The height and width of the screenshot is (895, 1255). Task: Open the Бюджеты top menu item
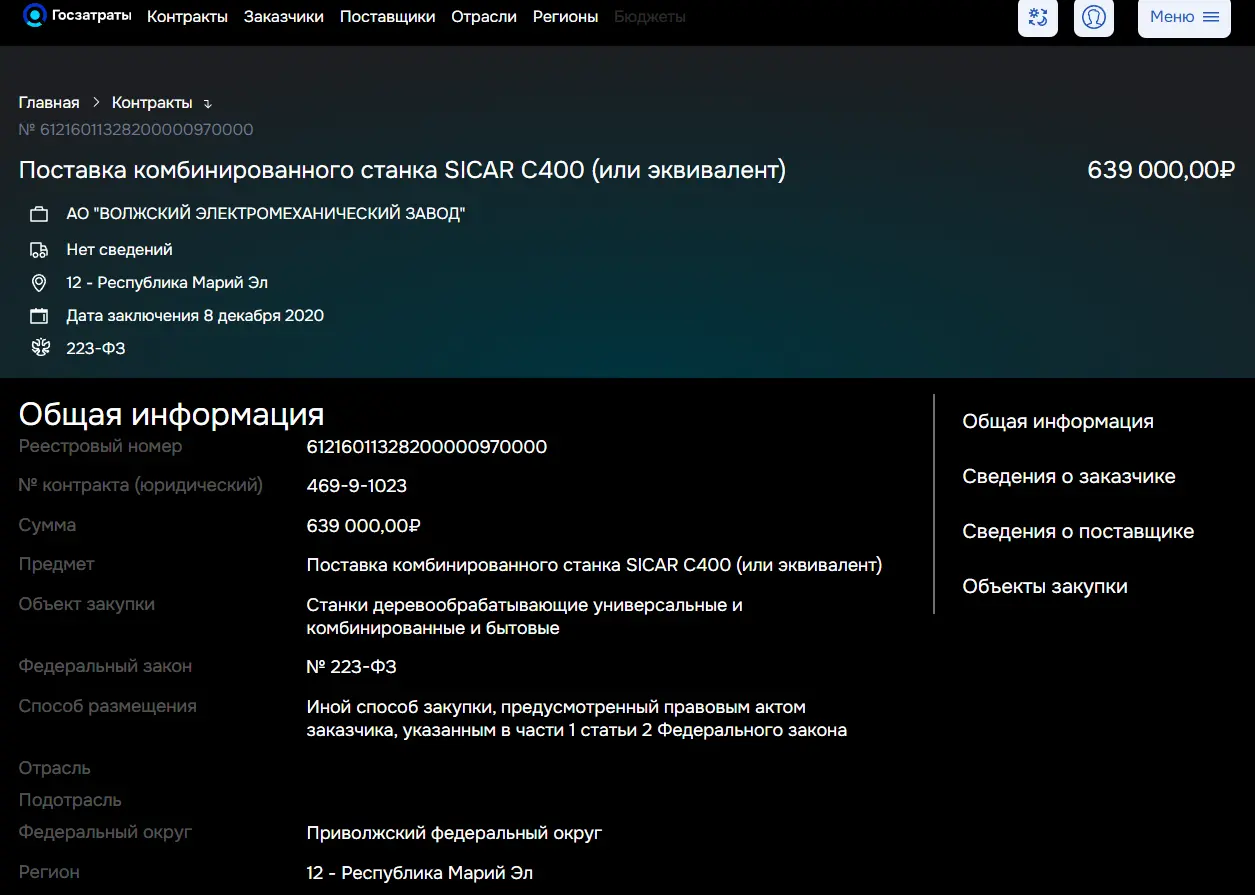(650, 16)
